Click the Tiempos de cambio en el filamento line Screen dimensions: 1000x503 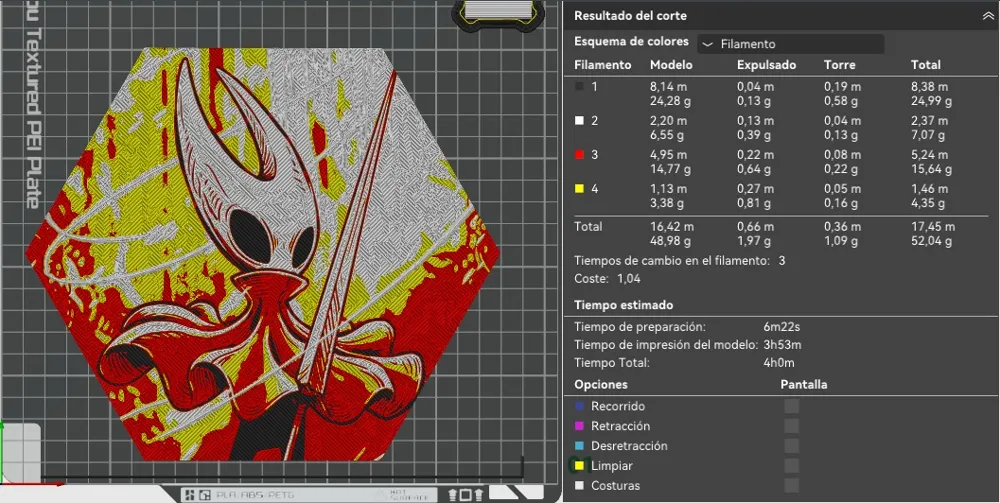click(x=680, y=261)
